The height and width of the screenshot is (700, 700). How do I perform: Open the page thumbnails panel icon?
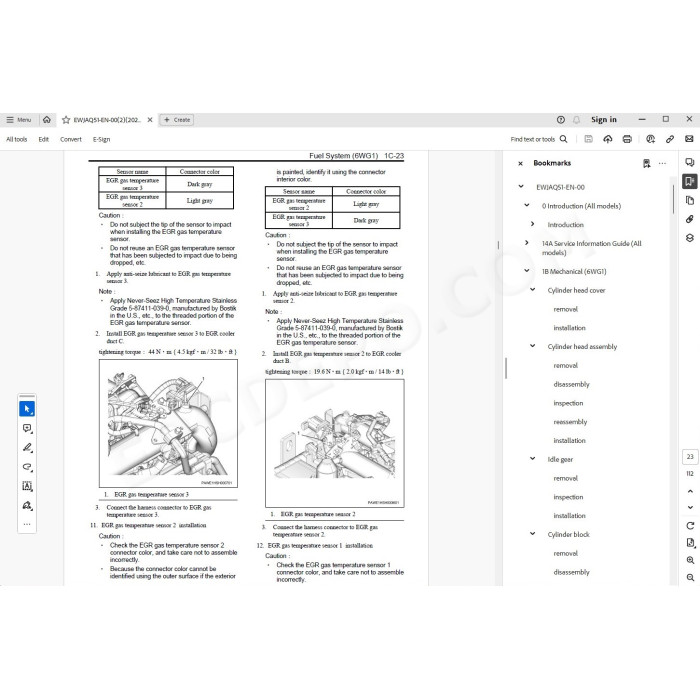pos(690,200)
